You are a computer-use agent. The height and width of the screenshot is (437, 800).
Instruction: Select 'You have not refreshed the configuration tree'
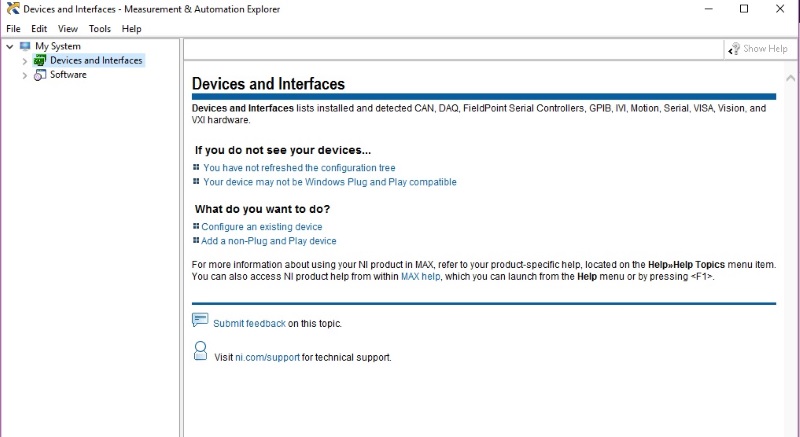click(x=299, y=168)
